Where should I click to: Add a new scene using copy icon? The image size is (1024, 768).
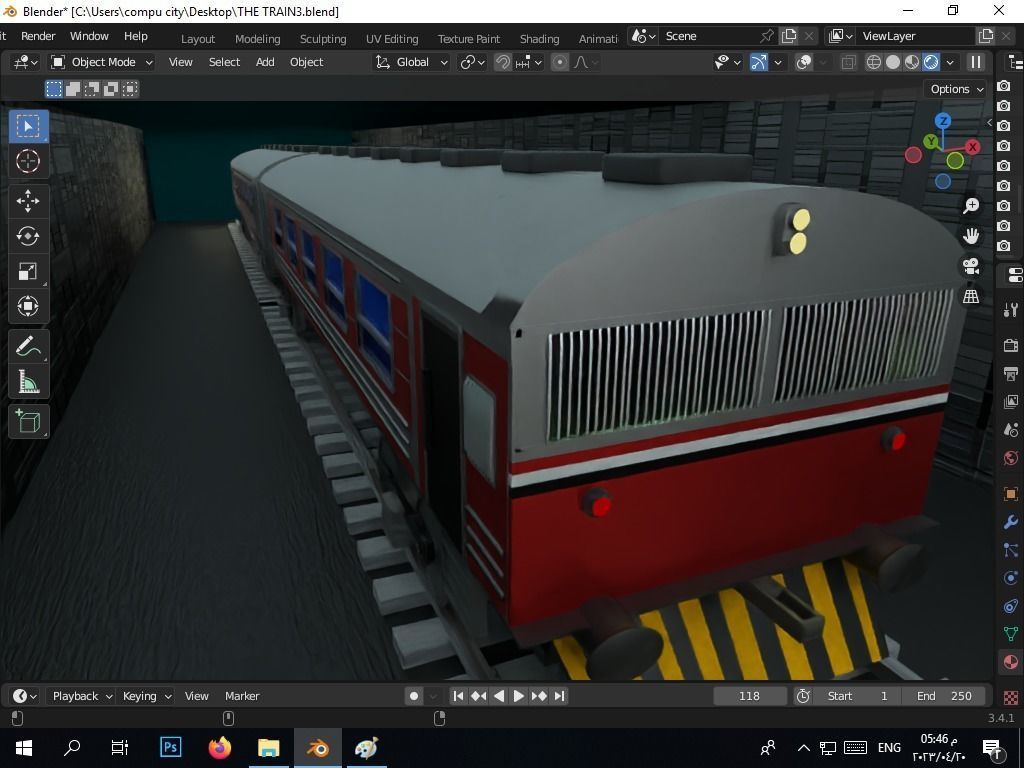point(789,36)
